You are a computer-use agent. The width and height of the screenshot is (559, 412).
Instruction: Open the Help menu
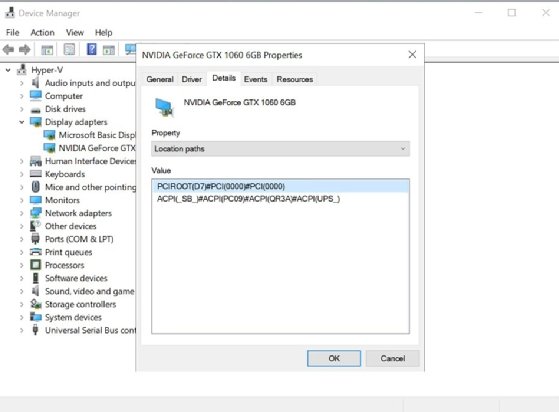click(103, 32)
